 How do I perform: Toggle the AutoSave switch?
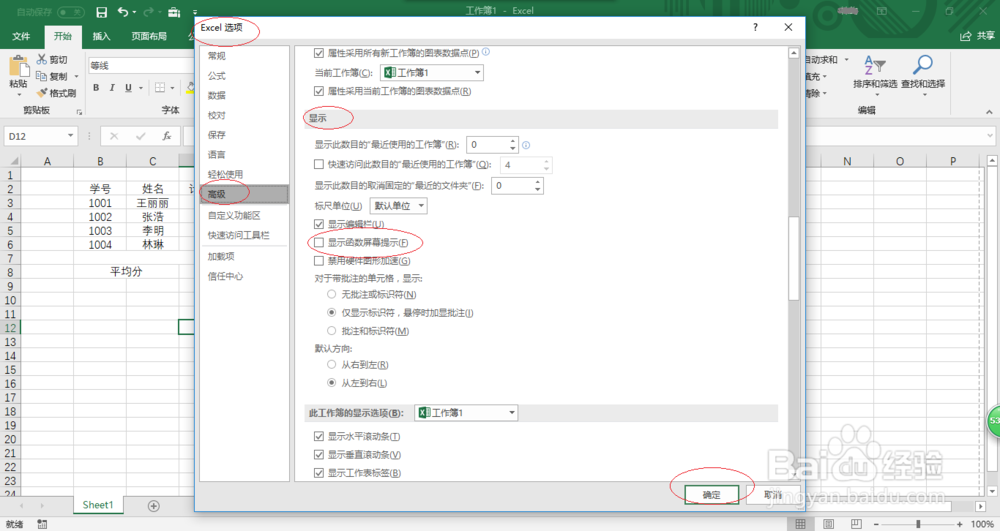71,12
